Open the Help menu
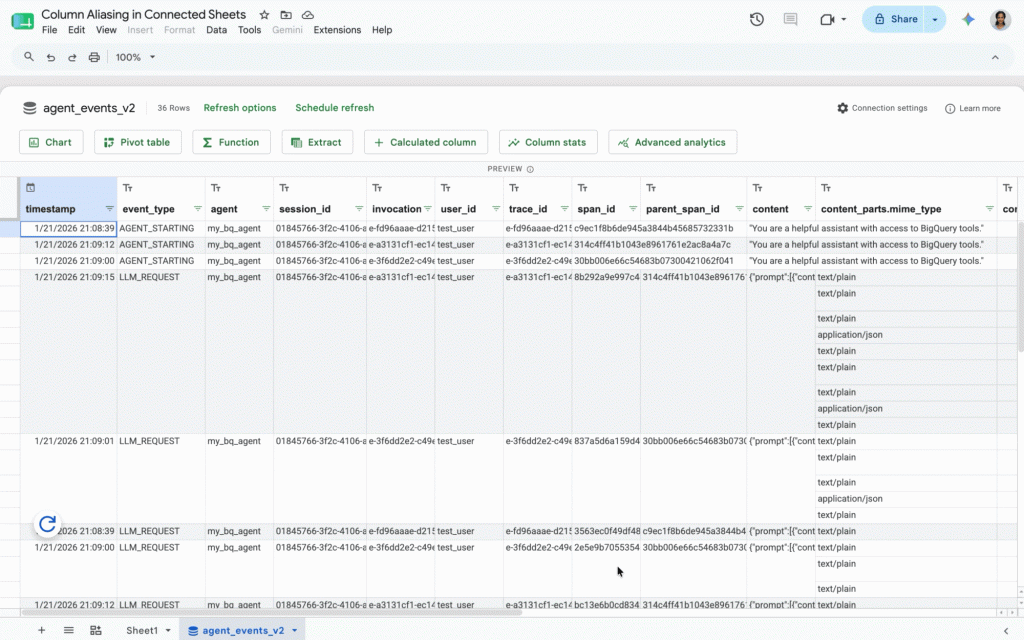Viewport: 1024px width, 640px height. point(382,30)
